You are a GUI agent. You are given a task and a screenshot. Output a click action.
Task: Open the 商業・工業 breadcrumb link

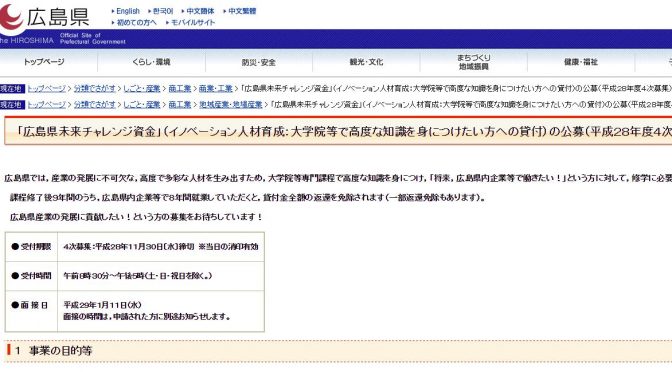216,88
